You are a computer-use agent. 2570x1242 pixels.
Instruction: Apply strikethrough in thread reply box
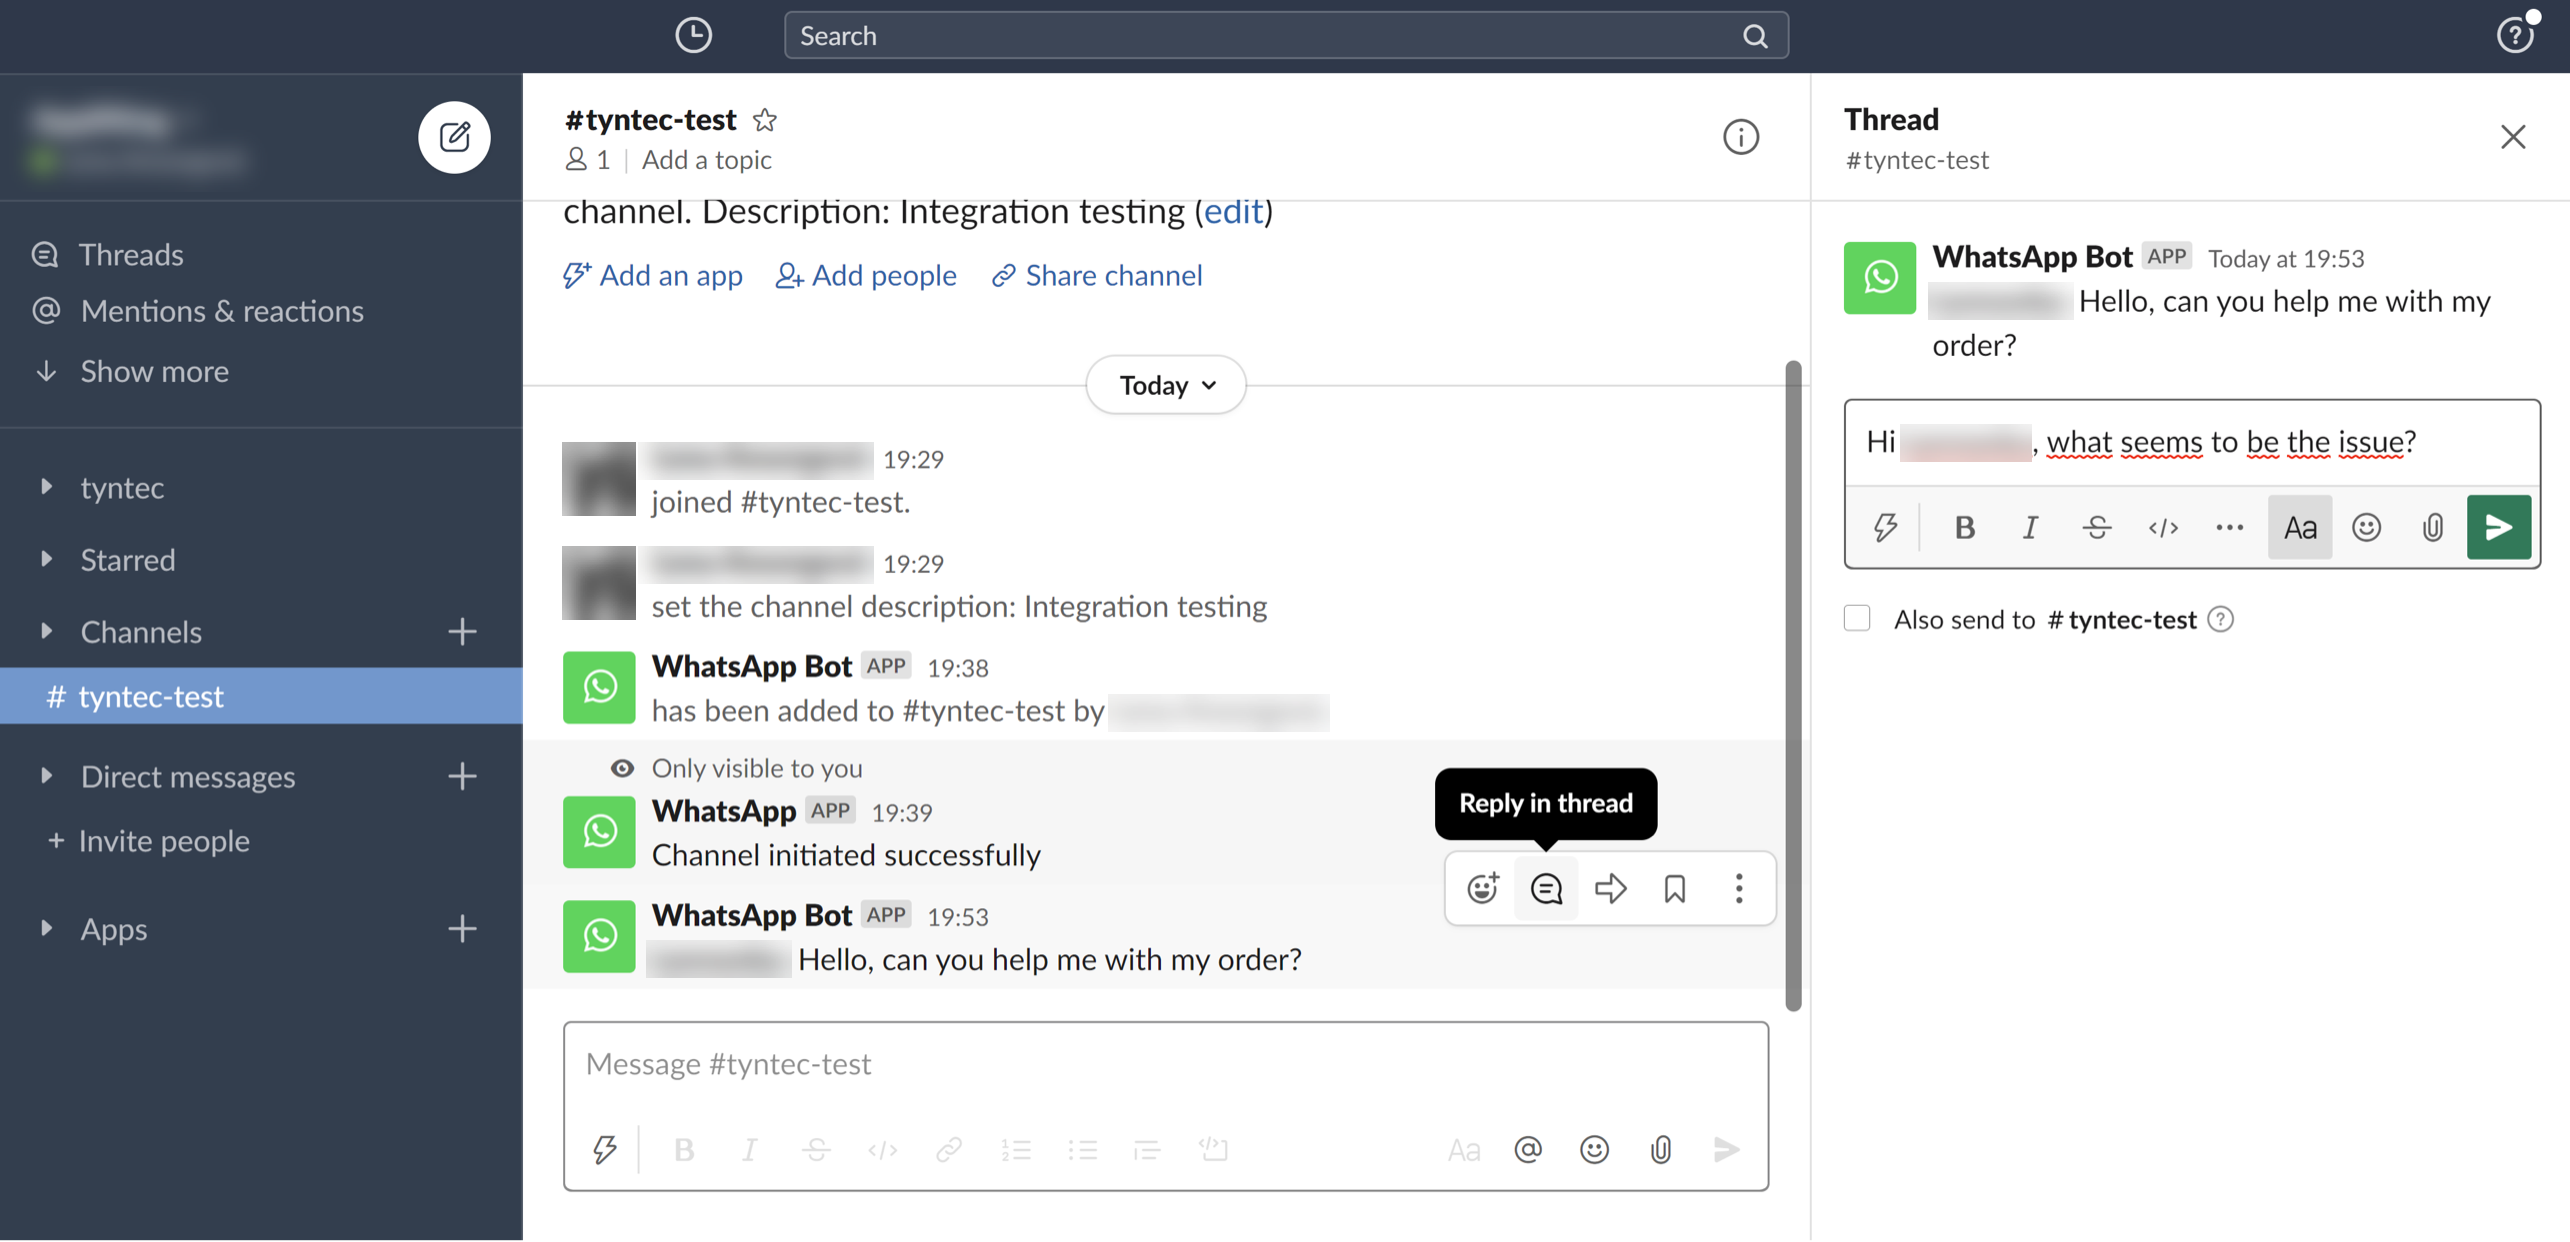click(2096, 527)
